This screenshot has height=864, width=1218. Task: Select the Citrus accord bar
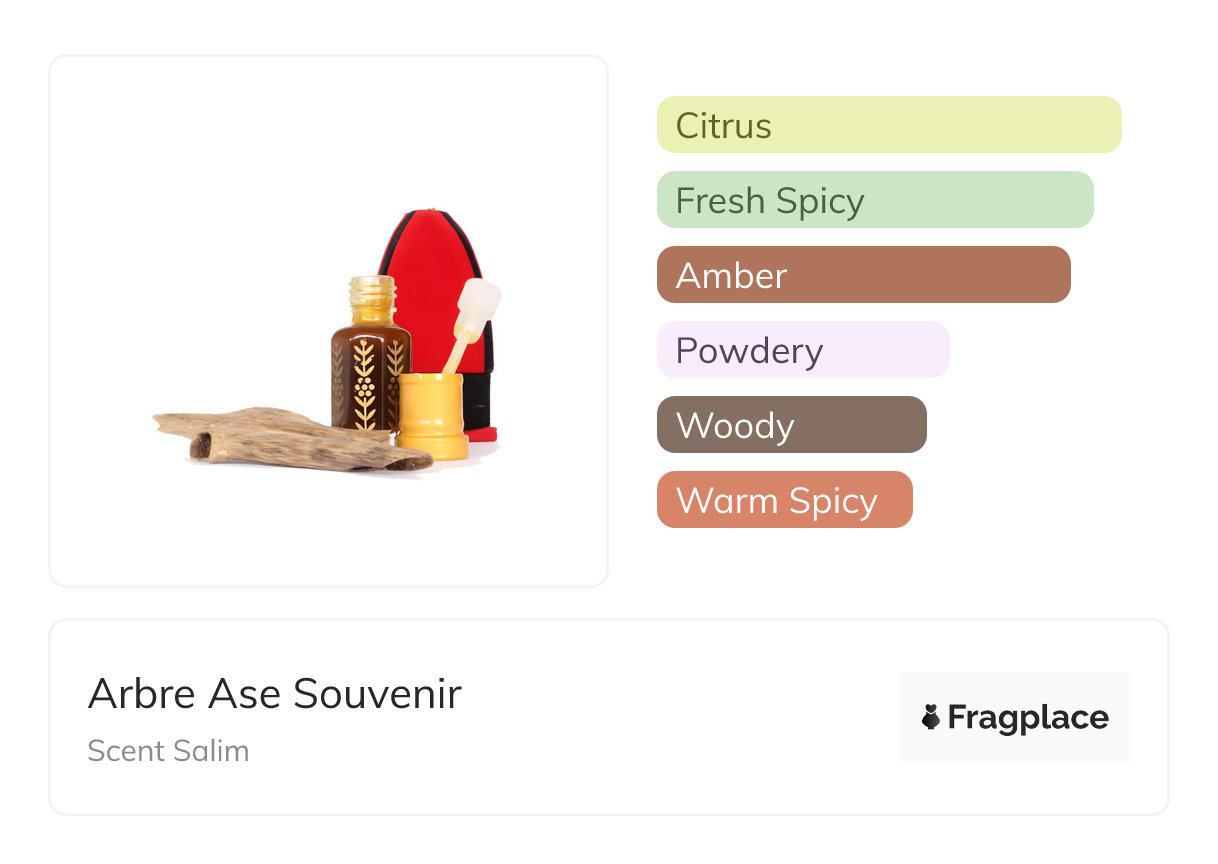coord(888,125)
